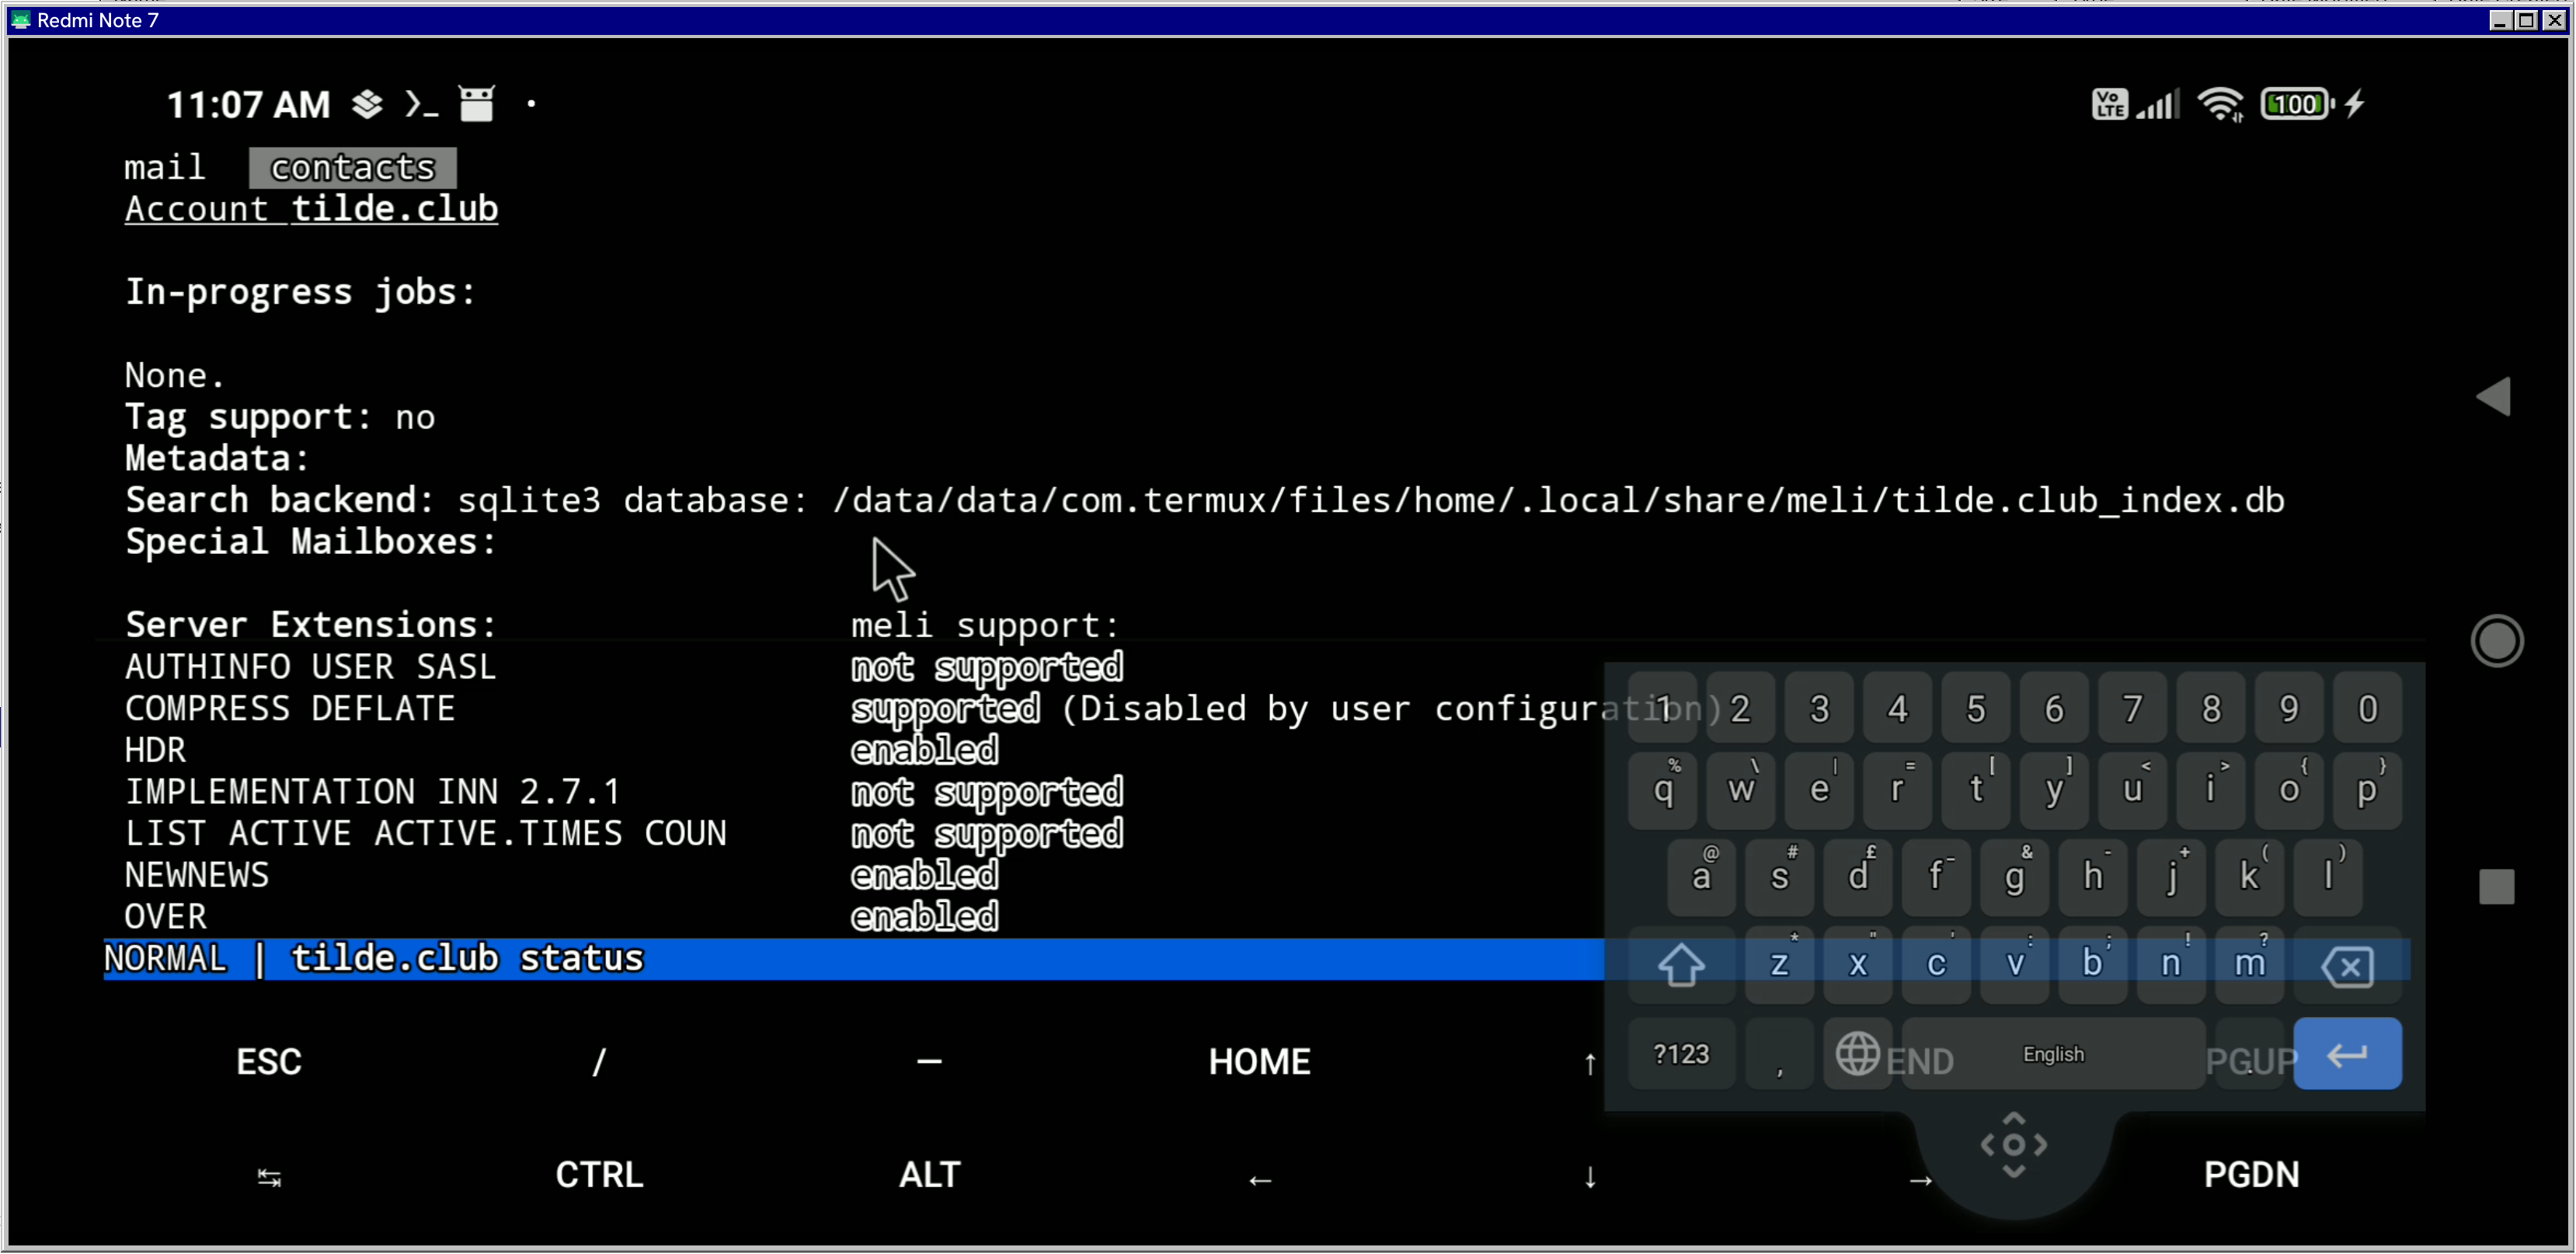The width and height of the screenshot is (2576, 1254).
Task: Tap the shift arrow key on keyboard
Action: pyautogui.click(x=1680, y=965)
